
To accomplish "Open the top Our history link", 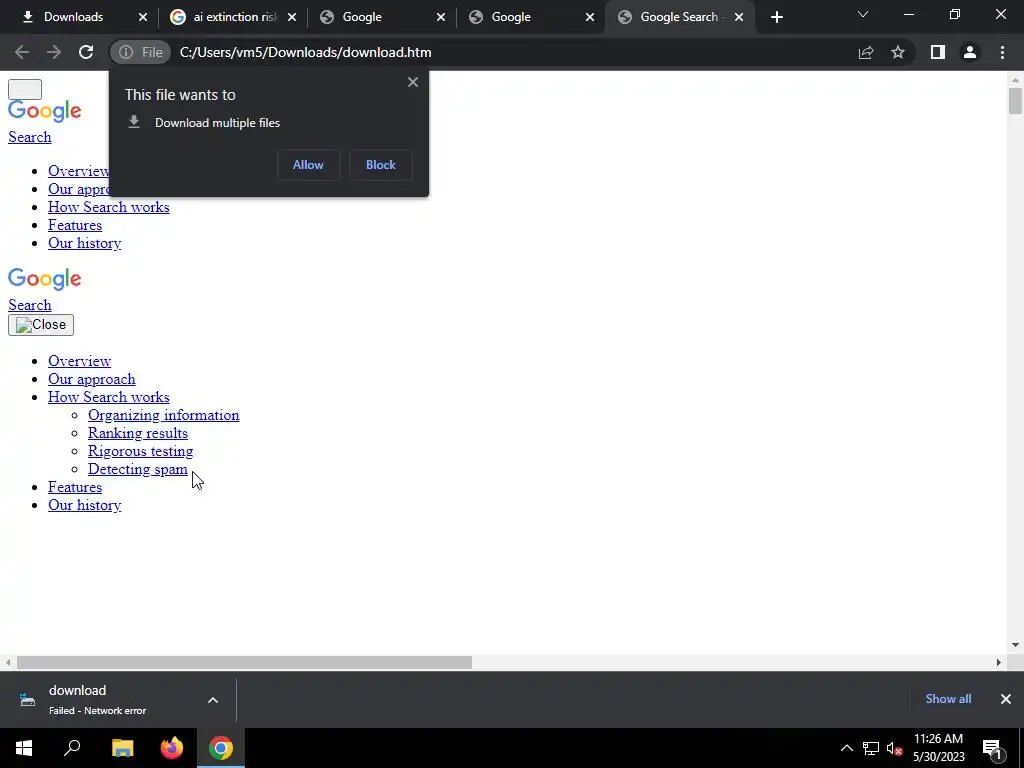I will (84, 243).
